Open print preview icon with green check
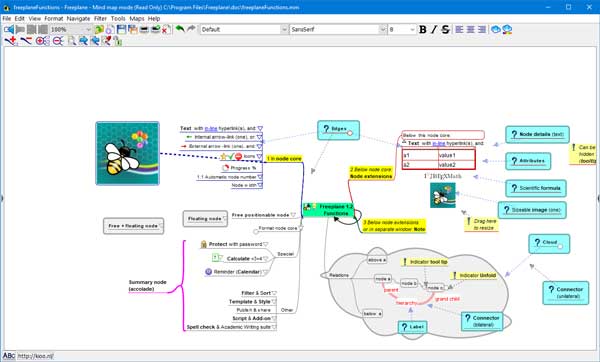Image resolution: width=600 pixels, height=362 pixels. (155, 29)
